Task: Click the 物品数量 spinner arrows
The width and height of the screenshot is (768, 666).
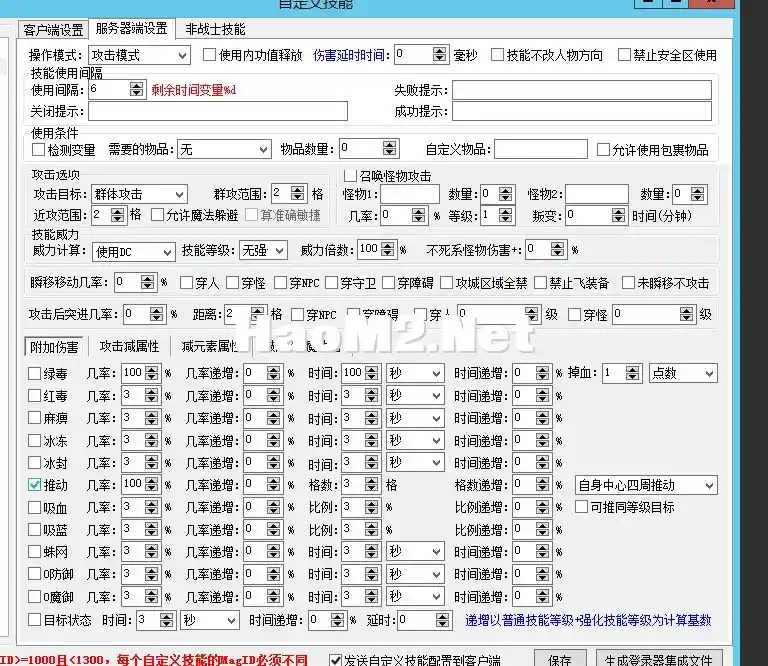Action: pyautogui.click(x=390, y=148)
